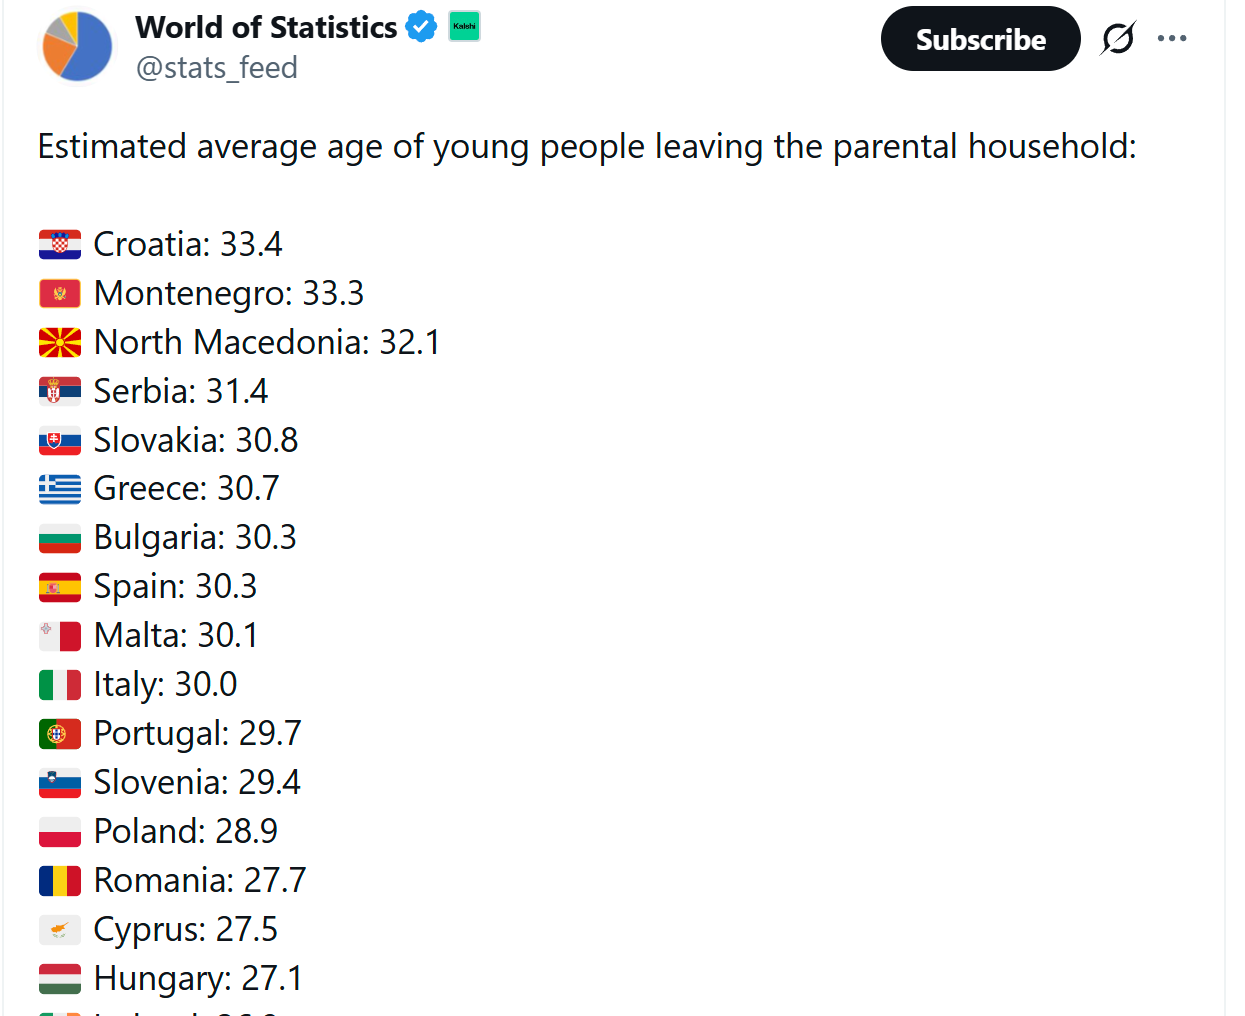
Task: Click the Serbia flag emoji
Action: (60, 391)
